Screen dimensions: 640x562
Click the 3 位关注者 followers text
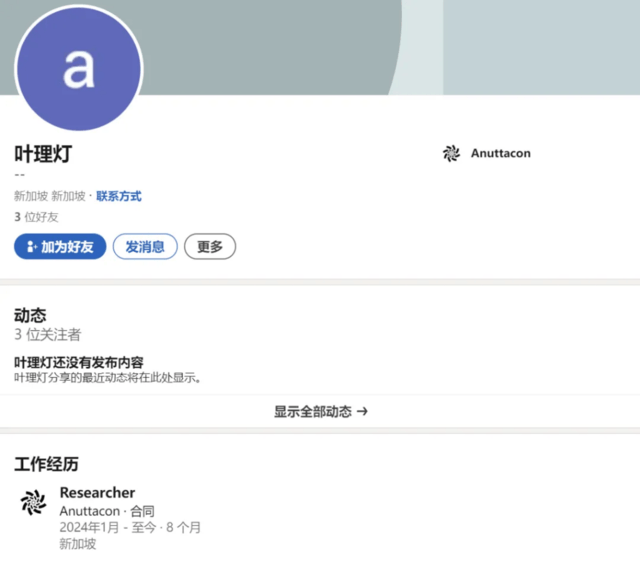point(47,335)
